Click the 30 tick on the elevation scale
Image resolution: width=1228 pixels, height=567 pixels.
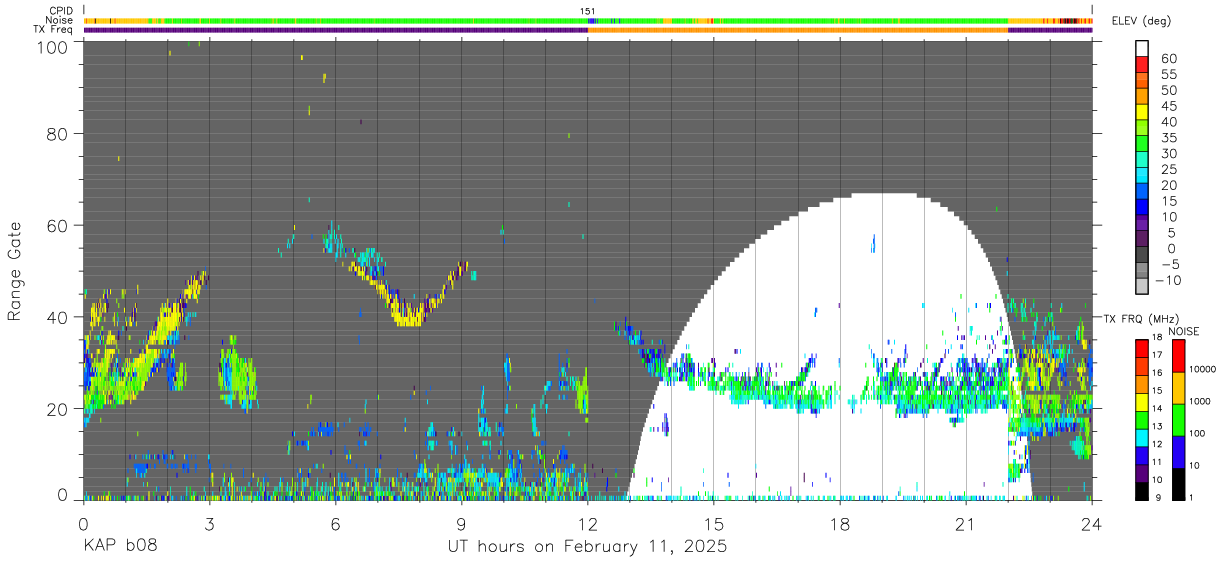tap(1167, 154)
